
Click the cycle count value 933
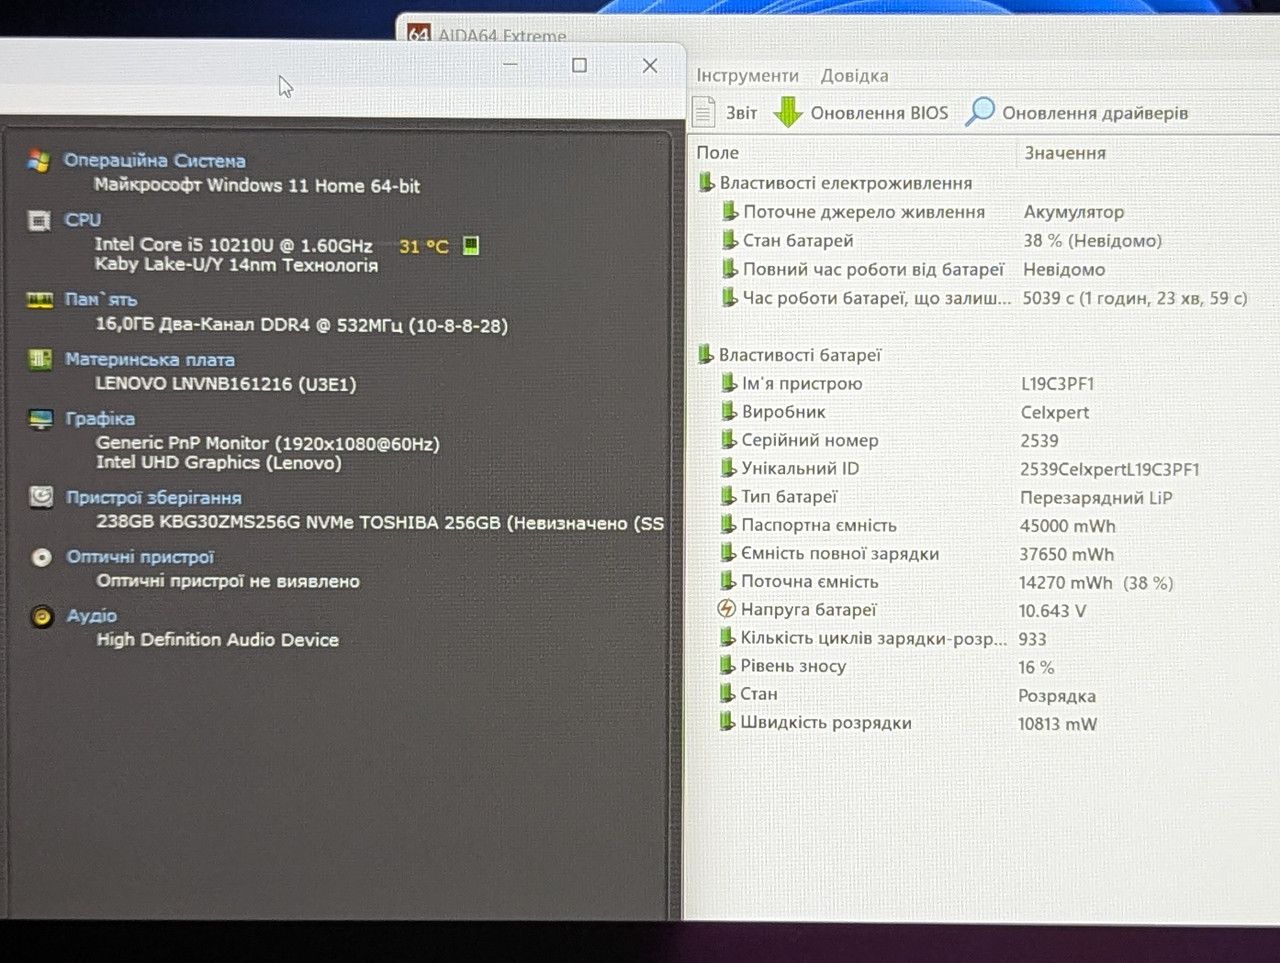click(1032, 639)
